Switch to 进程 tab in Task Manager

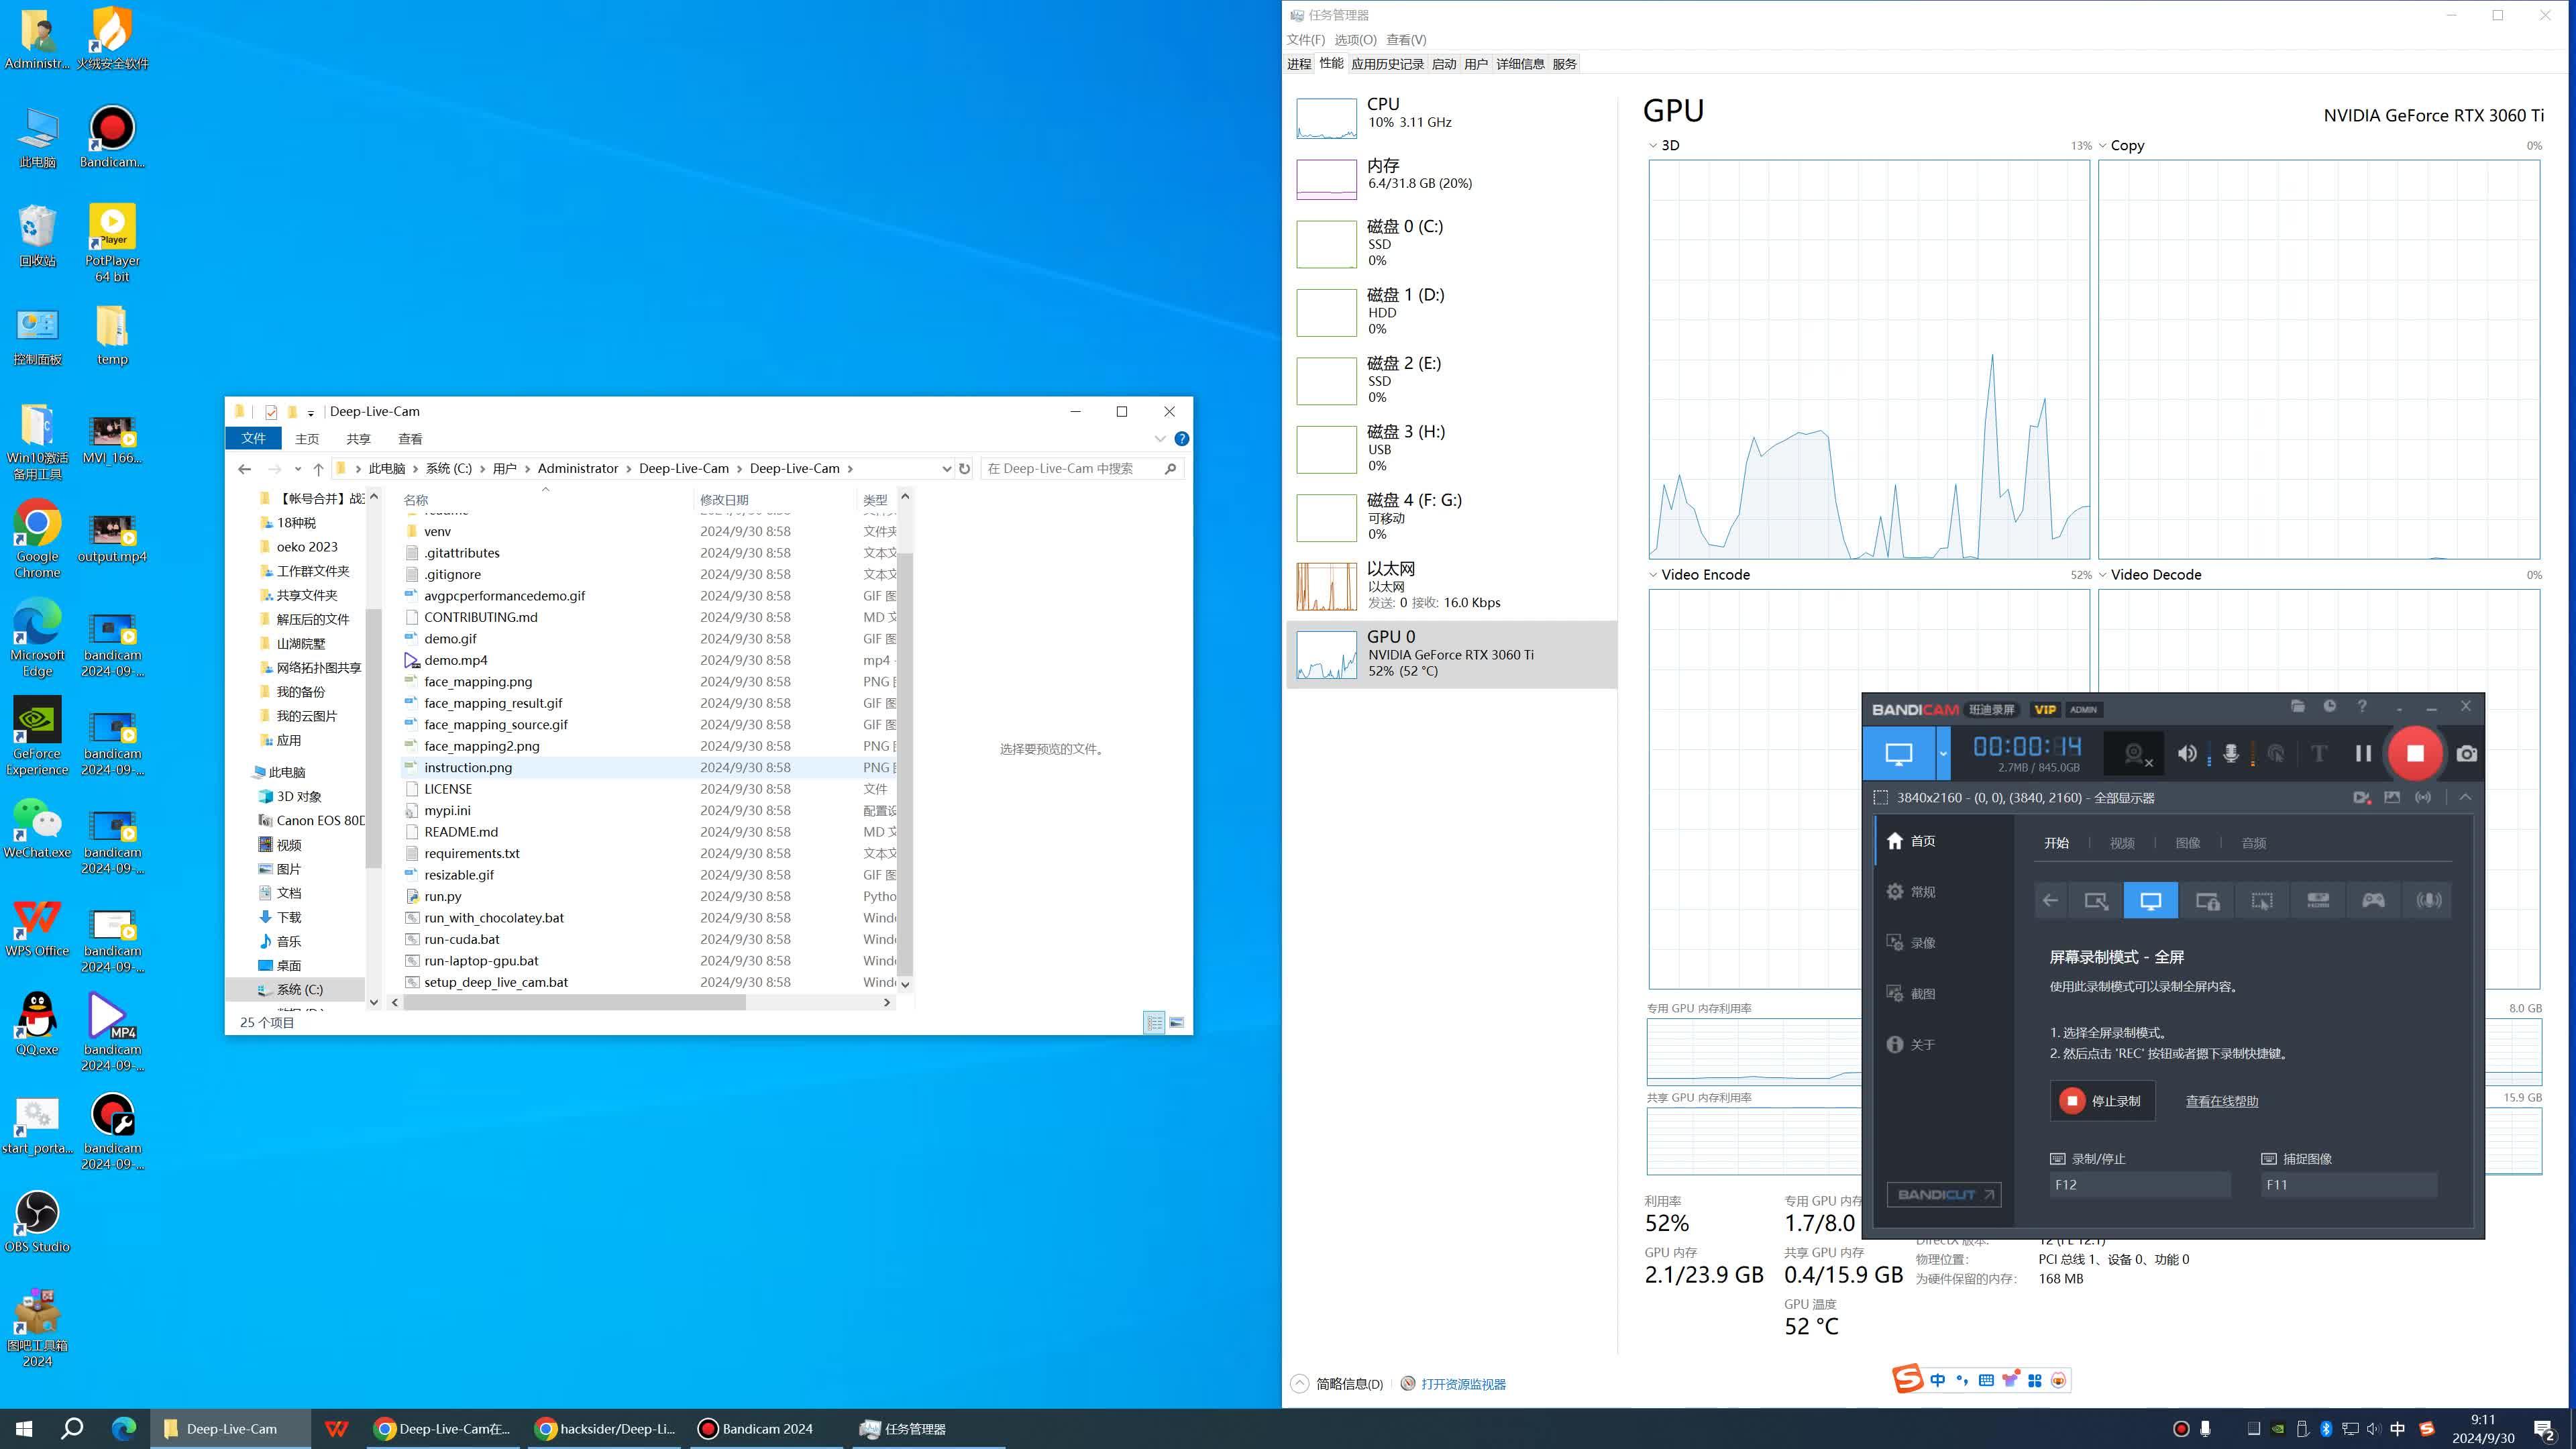tap(1299, 64)
